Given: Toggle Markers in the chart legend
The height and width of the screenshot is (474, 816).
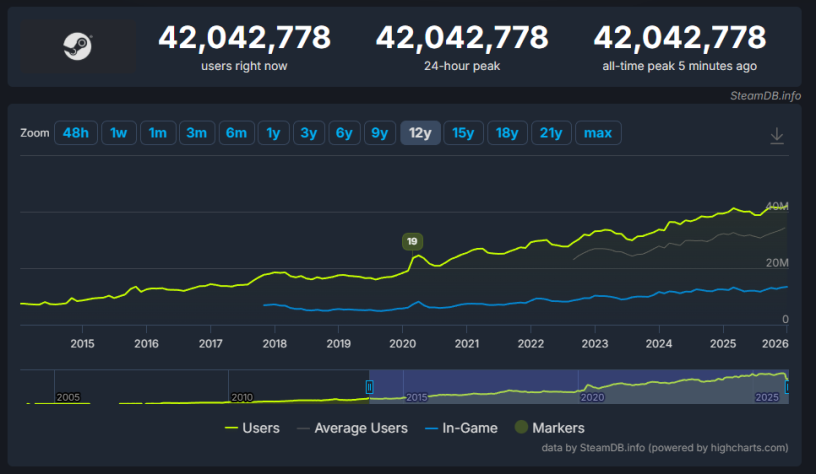Looking at the screenshot, I should pyautogui.click(x=548, y=428).
